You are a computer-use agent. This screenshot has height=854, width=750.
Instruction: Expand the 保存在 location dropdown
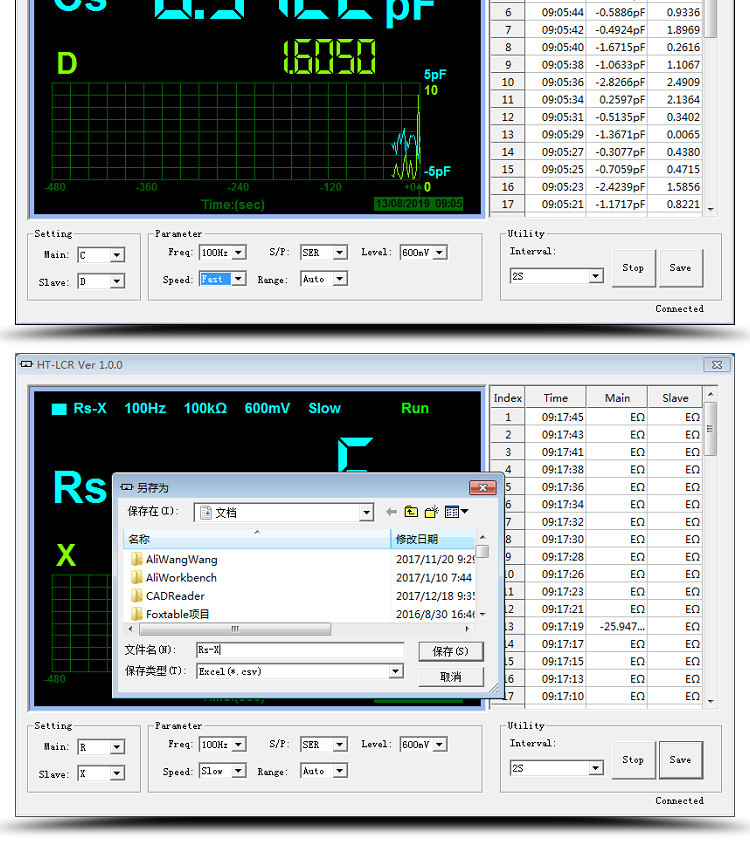[367, 513]
